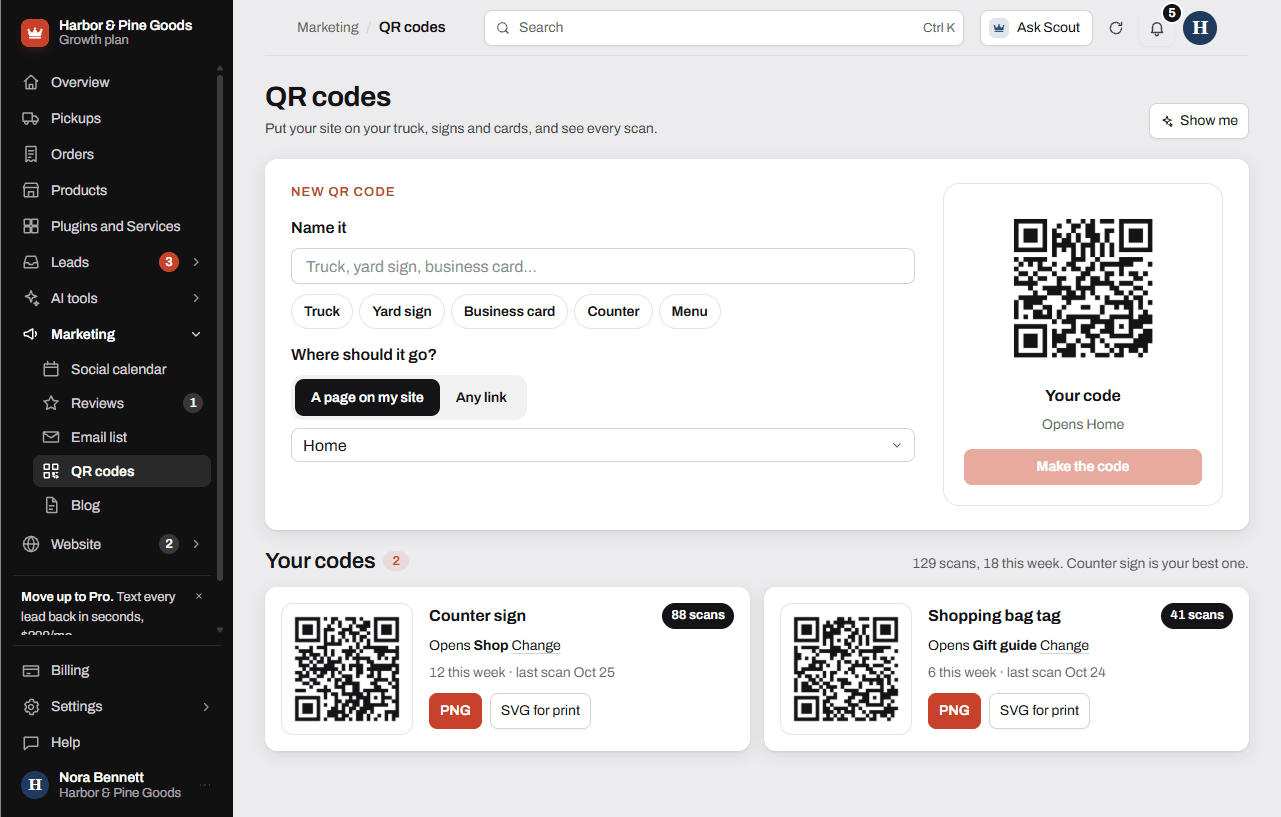1281x817 pixels.
Task: Click the Reviews star icon
Action: pyautogui.click(x=51, y=403)
